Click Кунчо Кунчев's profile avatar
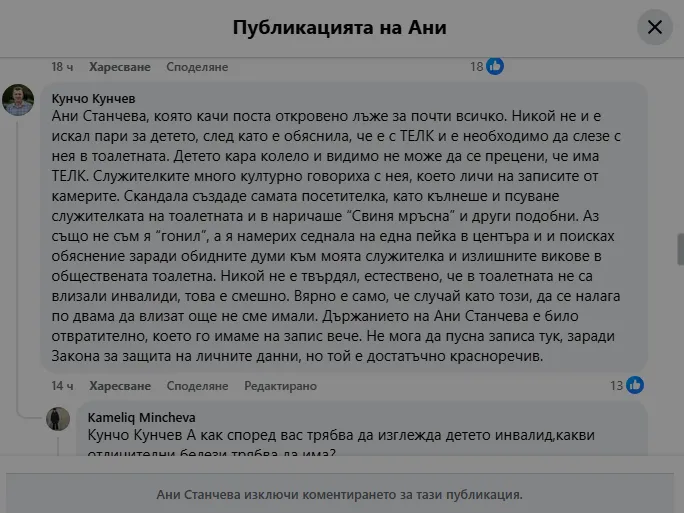This screenshot has width=684, height=513. pyautogui.click(x=18, y=100)
